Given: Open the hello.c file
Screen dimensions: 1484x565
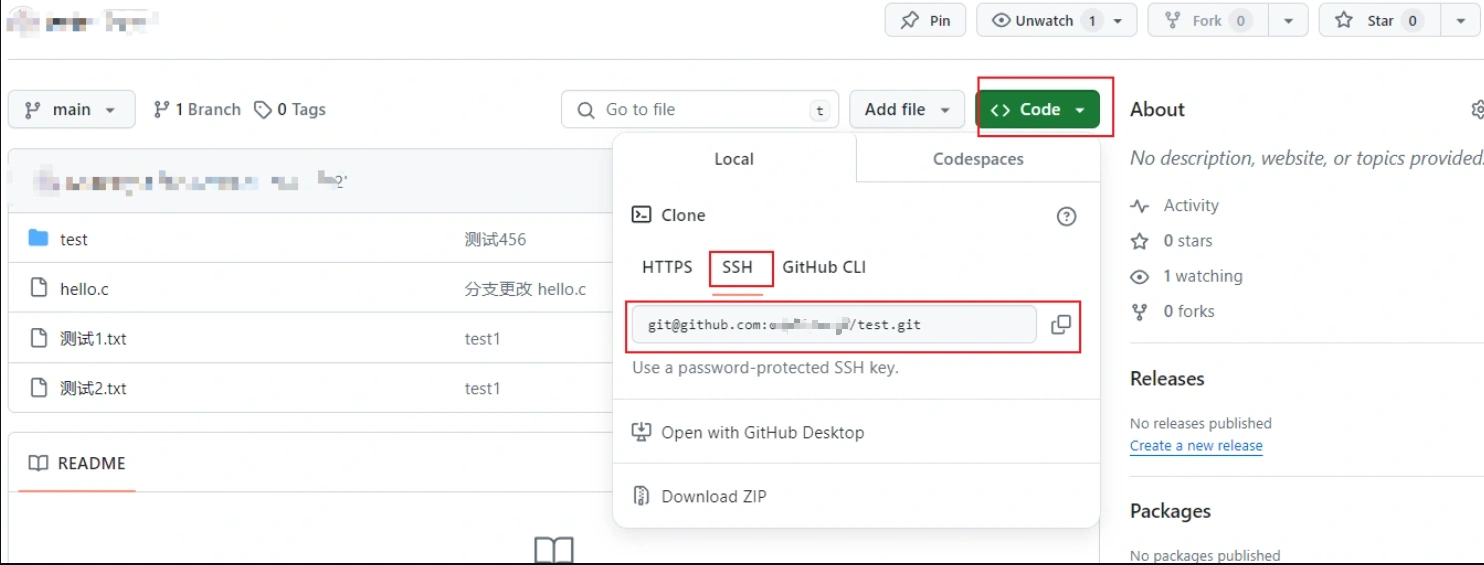Looking at the screenshot, I should [x=84, y=289].
